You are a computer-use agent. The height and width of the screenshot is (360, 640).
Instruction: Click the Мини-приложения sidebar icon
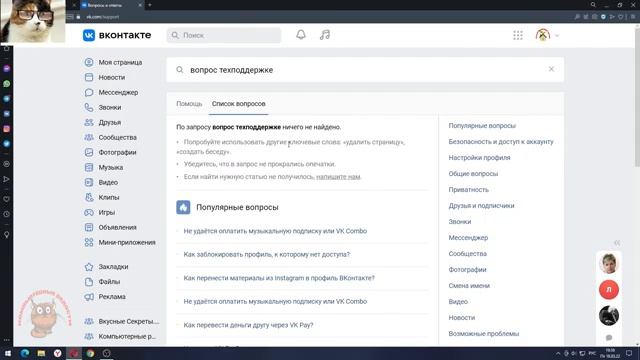tap(89, 242)
